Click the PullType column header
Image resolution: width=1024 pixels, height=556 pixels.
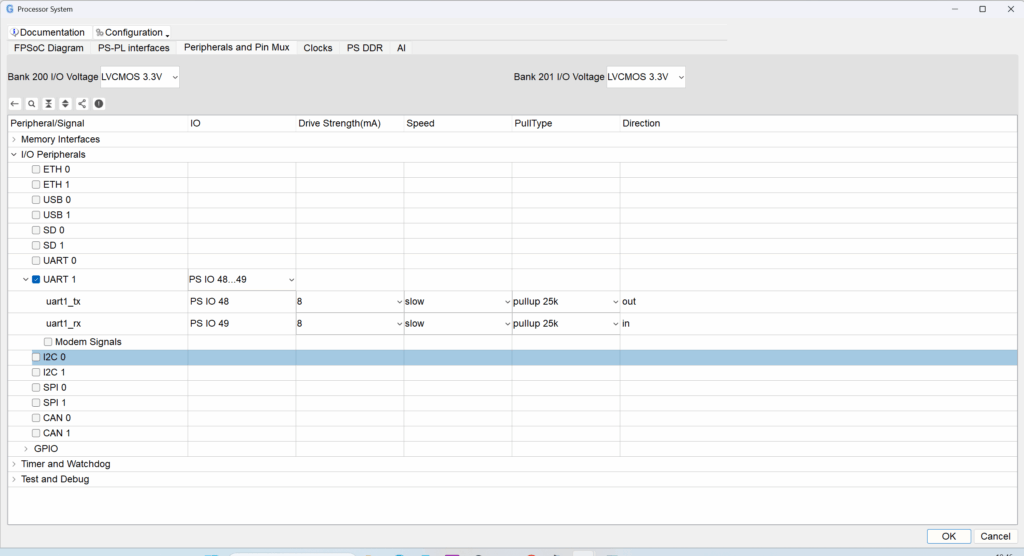coord(566,123)
